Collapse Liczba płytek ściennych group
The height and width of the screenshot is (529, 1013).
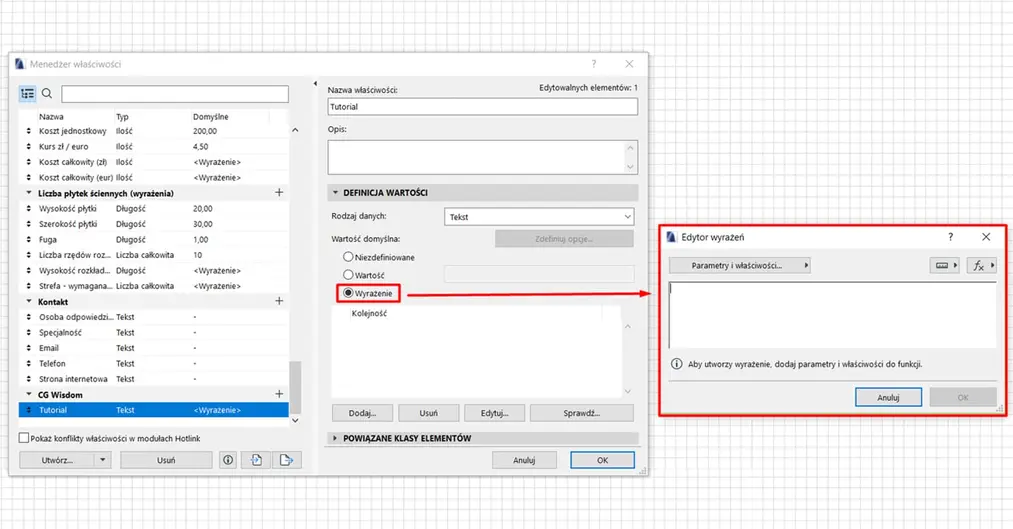coord(28,192)
